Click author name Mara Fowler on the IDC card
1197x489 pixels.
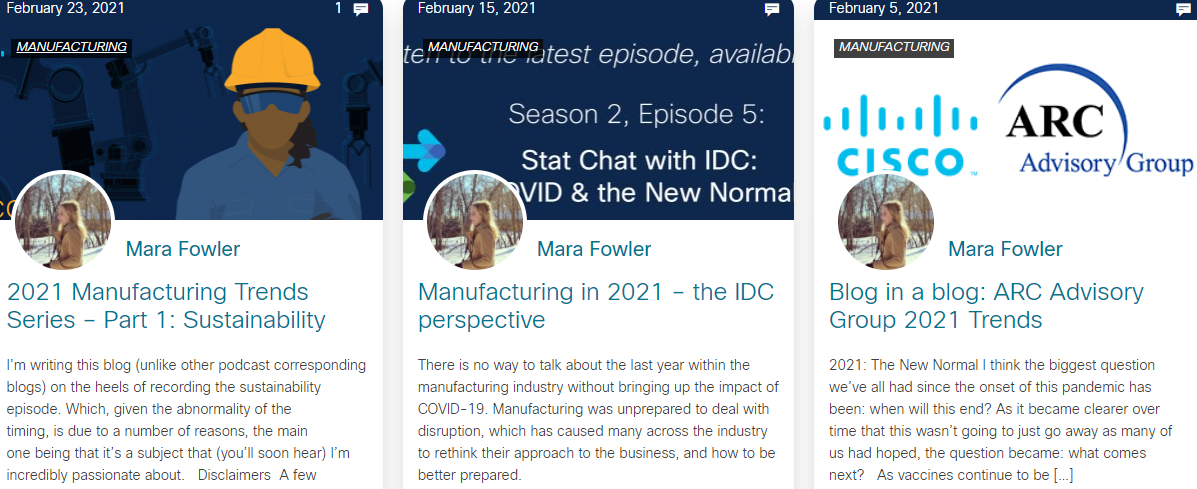point(594,249)
